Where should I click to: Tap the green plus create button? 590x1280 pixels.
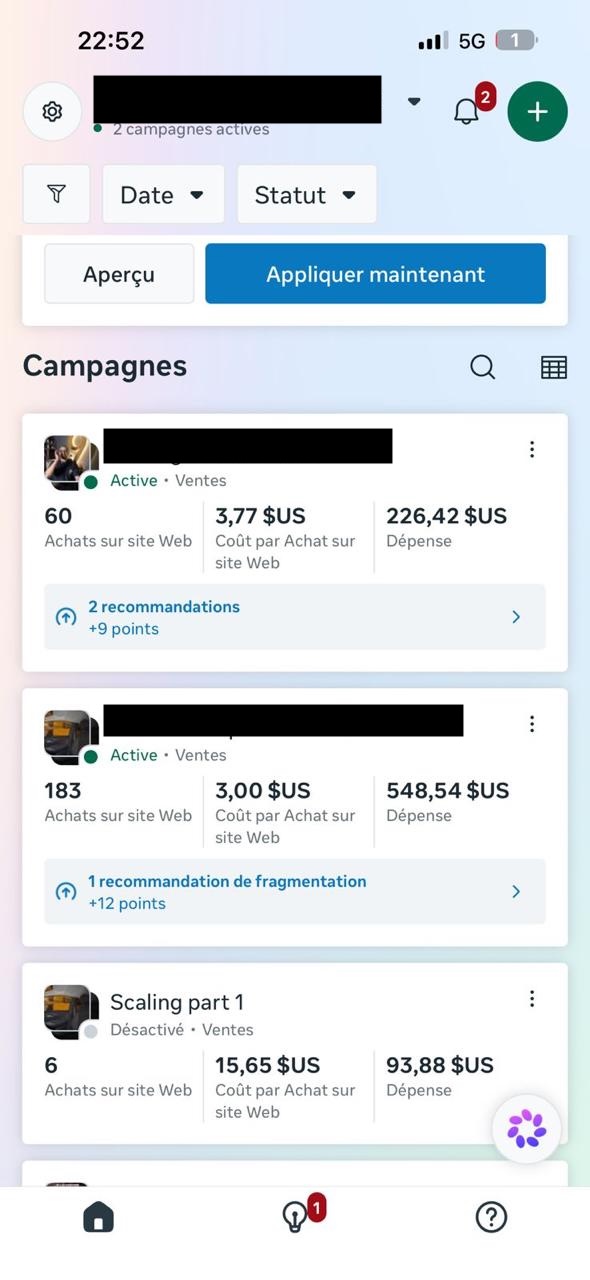[538, 111]
